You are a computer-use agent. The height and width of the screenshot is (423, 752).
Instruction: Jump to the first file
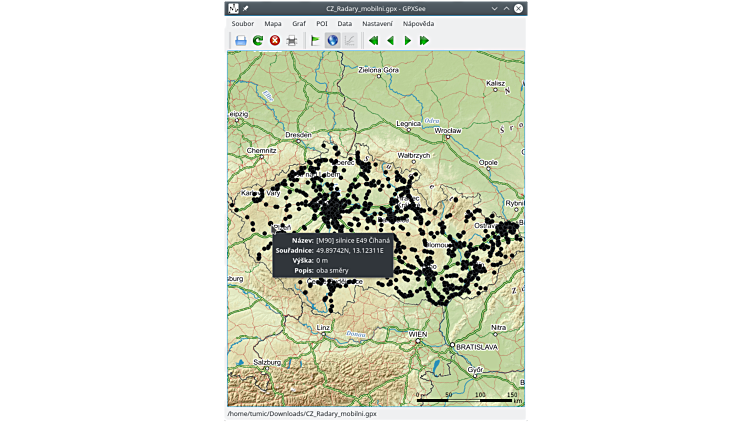pyautogui.click(x=373, y=41)
